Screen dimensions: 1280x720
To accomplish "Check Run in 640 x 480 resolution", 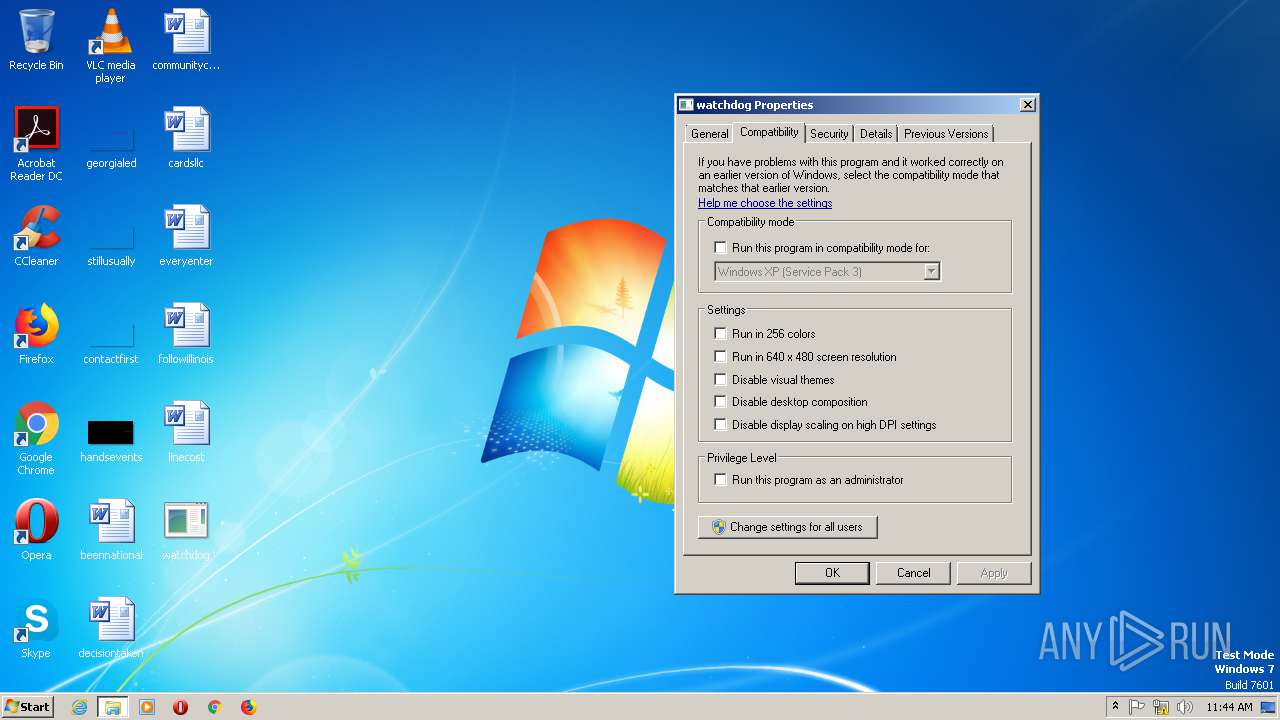I will tap(720, 357).
